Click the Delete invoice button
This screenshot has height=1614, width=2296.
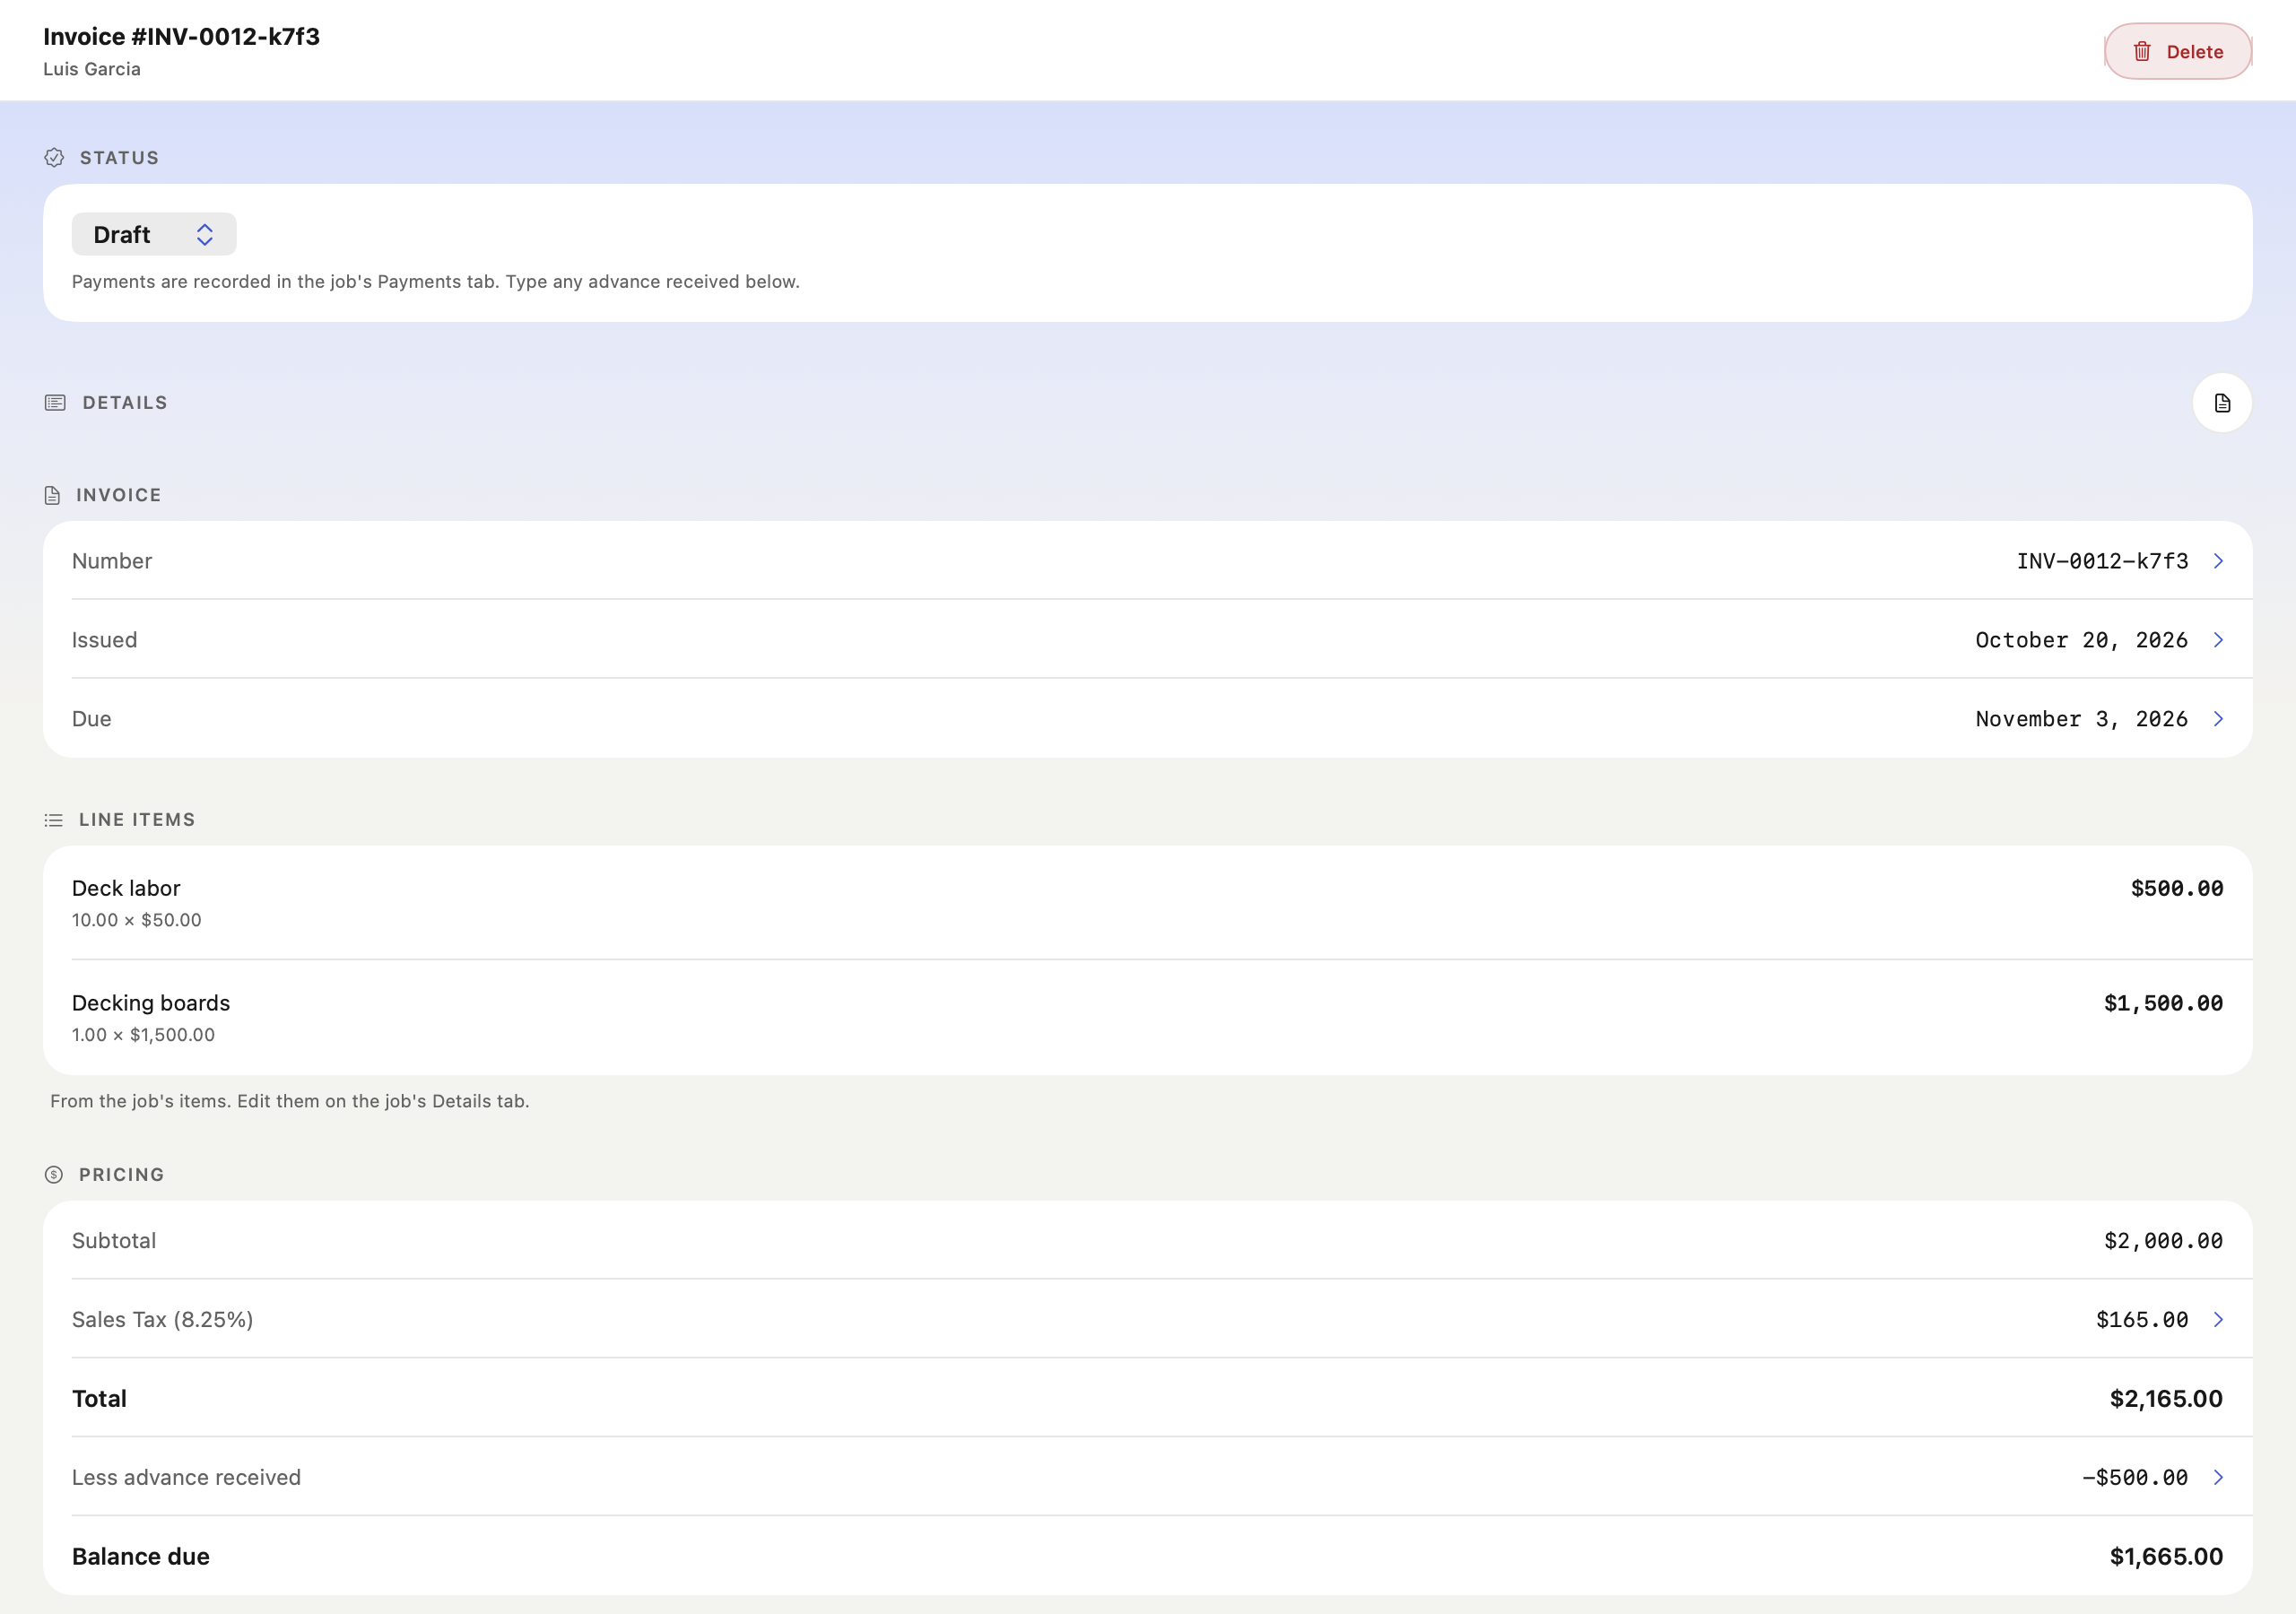pos(2177,51)
